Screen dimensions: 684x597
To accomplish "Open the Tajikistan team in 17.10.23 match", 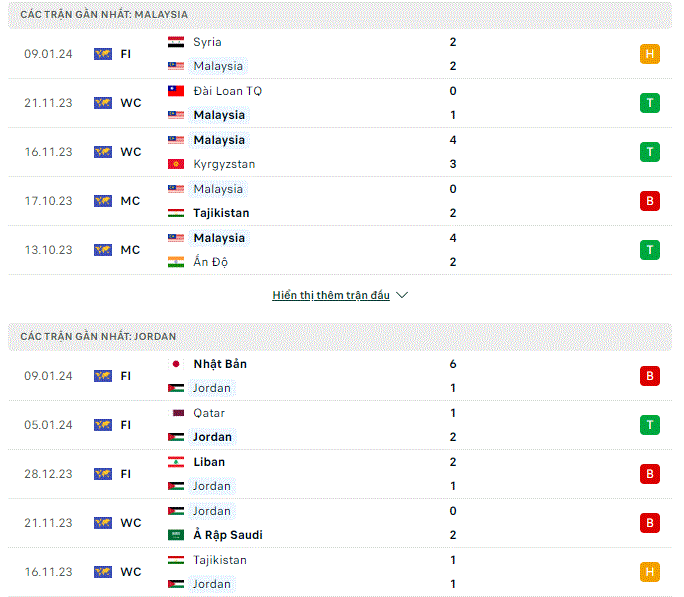I will coord(221,213).
